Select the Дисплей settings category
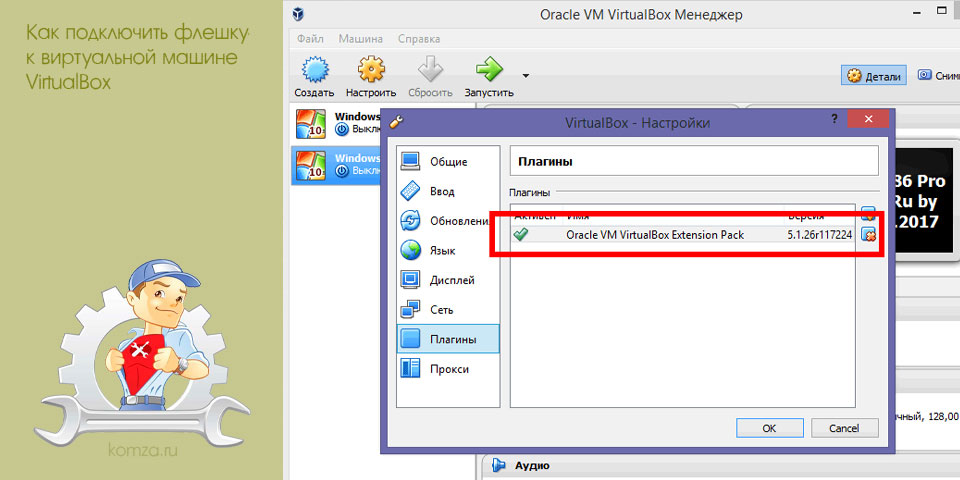The image size is (960, 480). [x=448, y=280]
